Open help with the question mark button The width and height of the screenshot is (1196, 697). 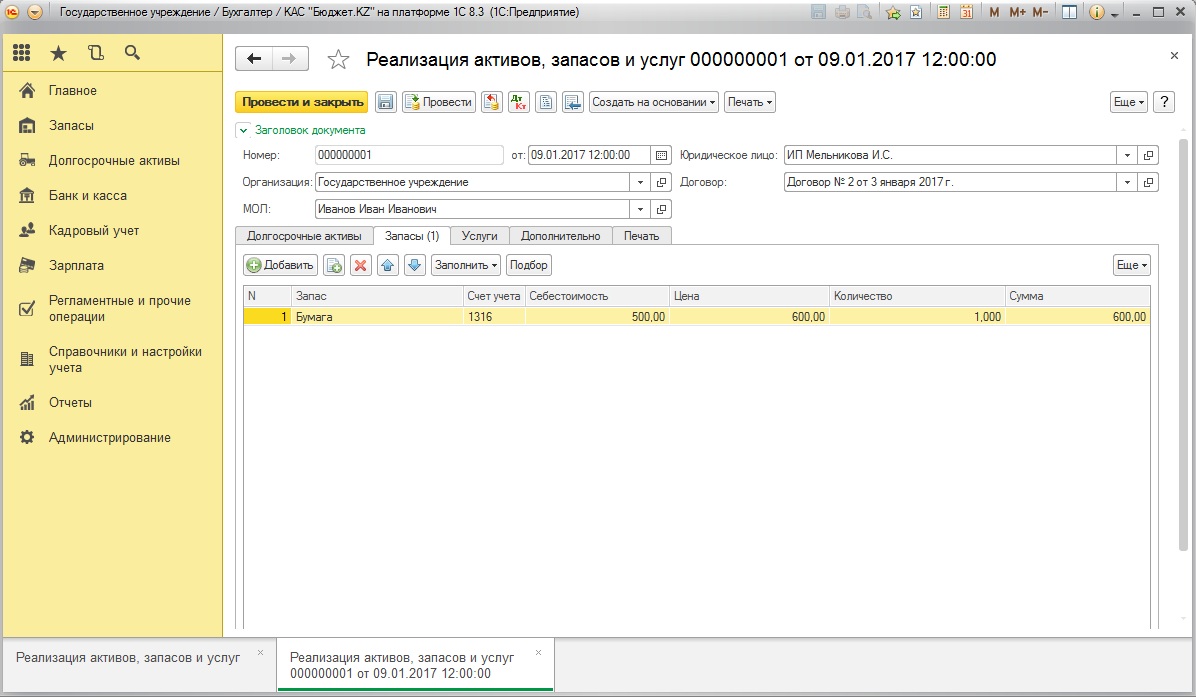coord(1164,102)
